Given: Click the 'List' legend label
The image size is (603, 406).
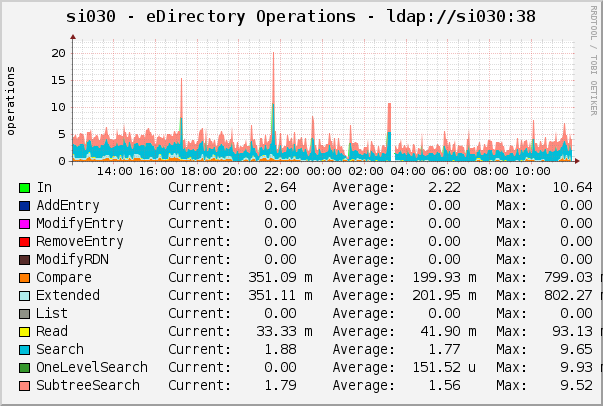Looking at the screenshot, I should point(52,313).
